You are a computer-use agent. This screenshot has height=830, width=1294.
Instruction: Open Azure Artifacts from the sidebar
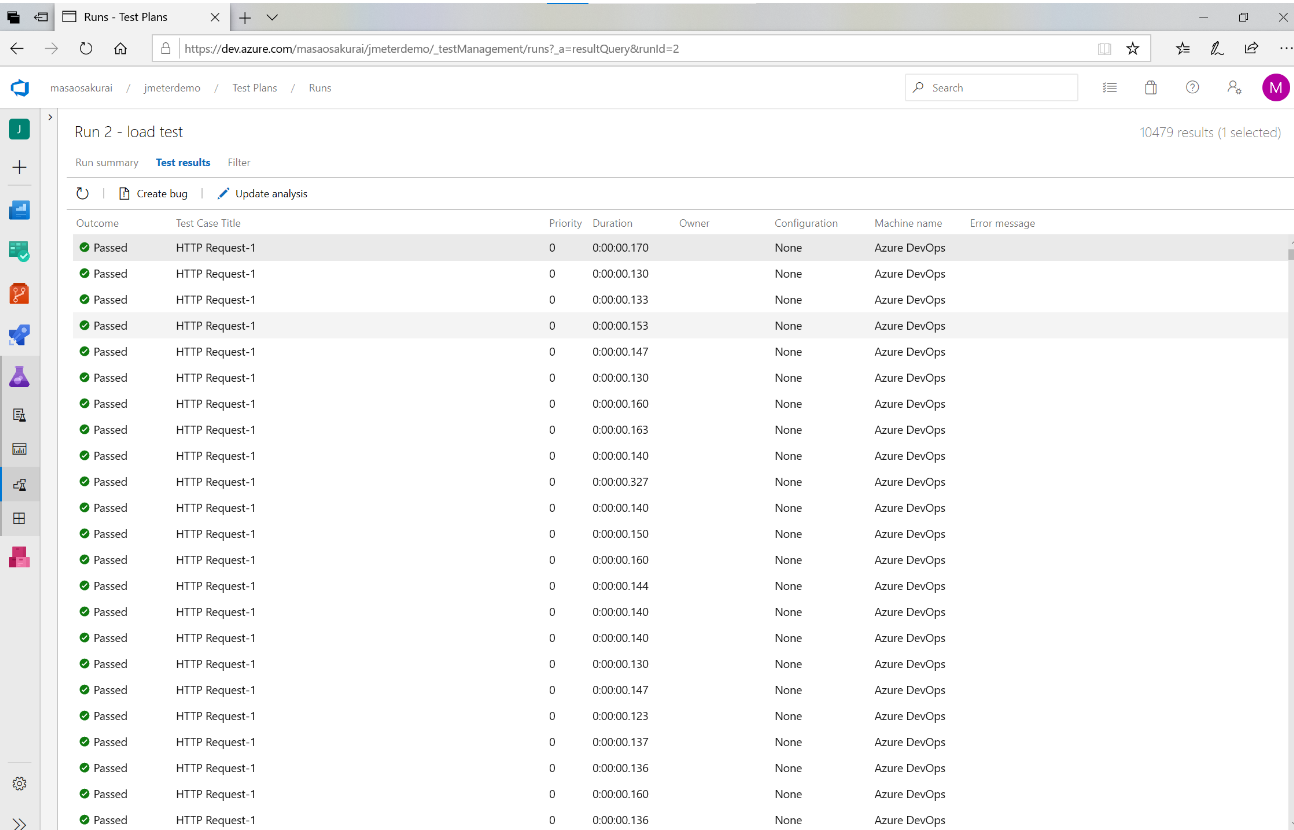point(19,557)
